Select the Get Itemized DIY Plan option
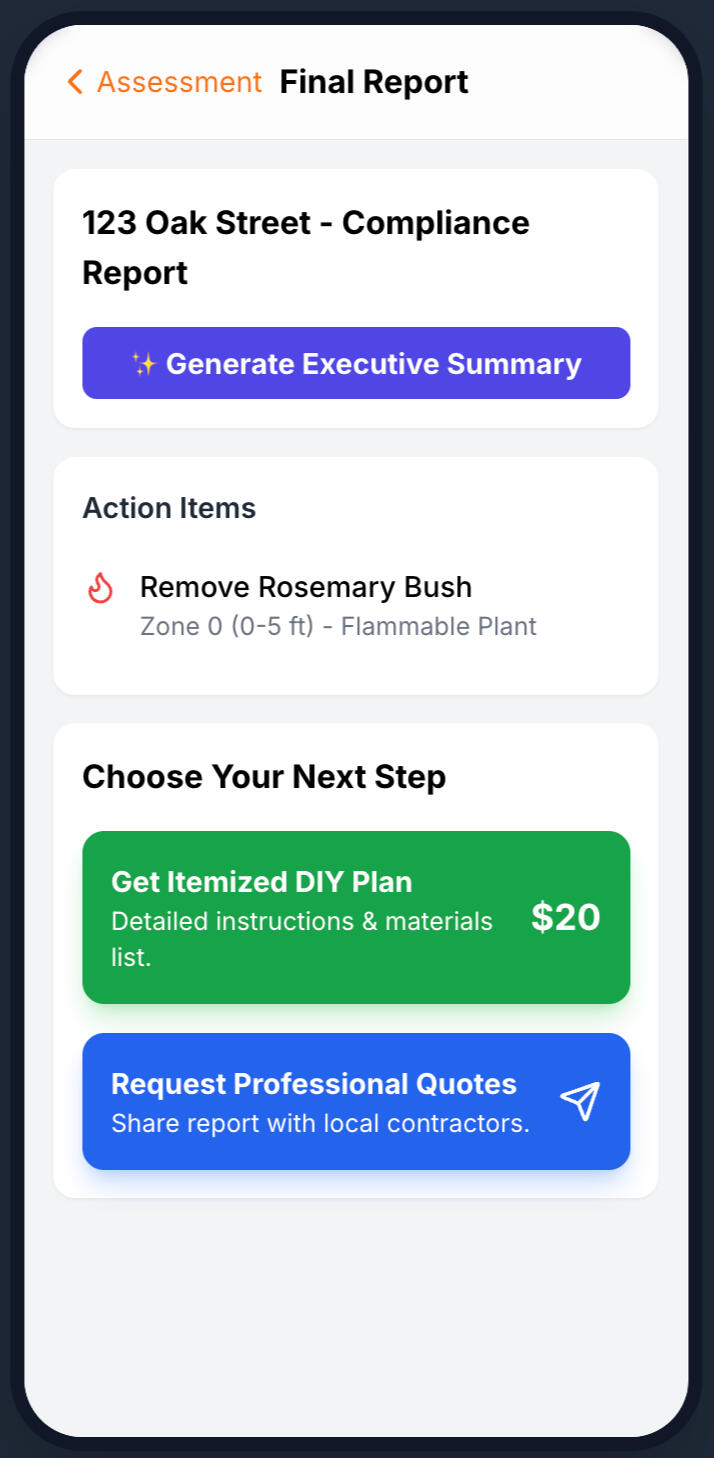Image resolution: width=714 pixels, height=1458 pixels. (356, 917)
